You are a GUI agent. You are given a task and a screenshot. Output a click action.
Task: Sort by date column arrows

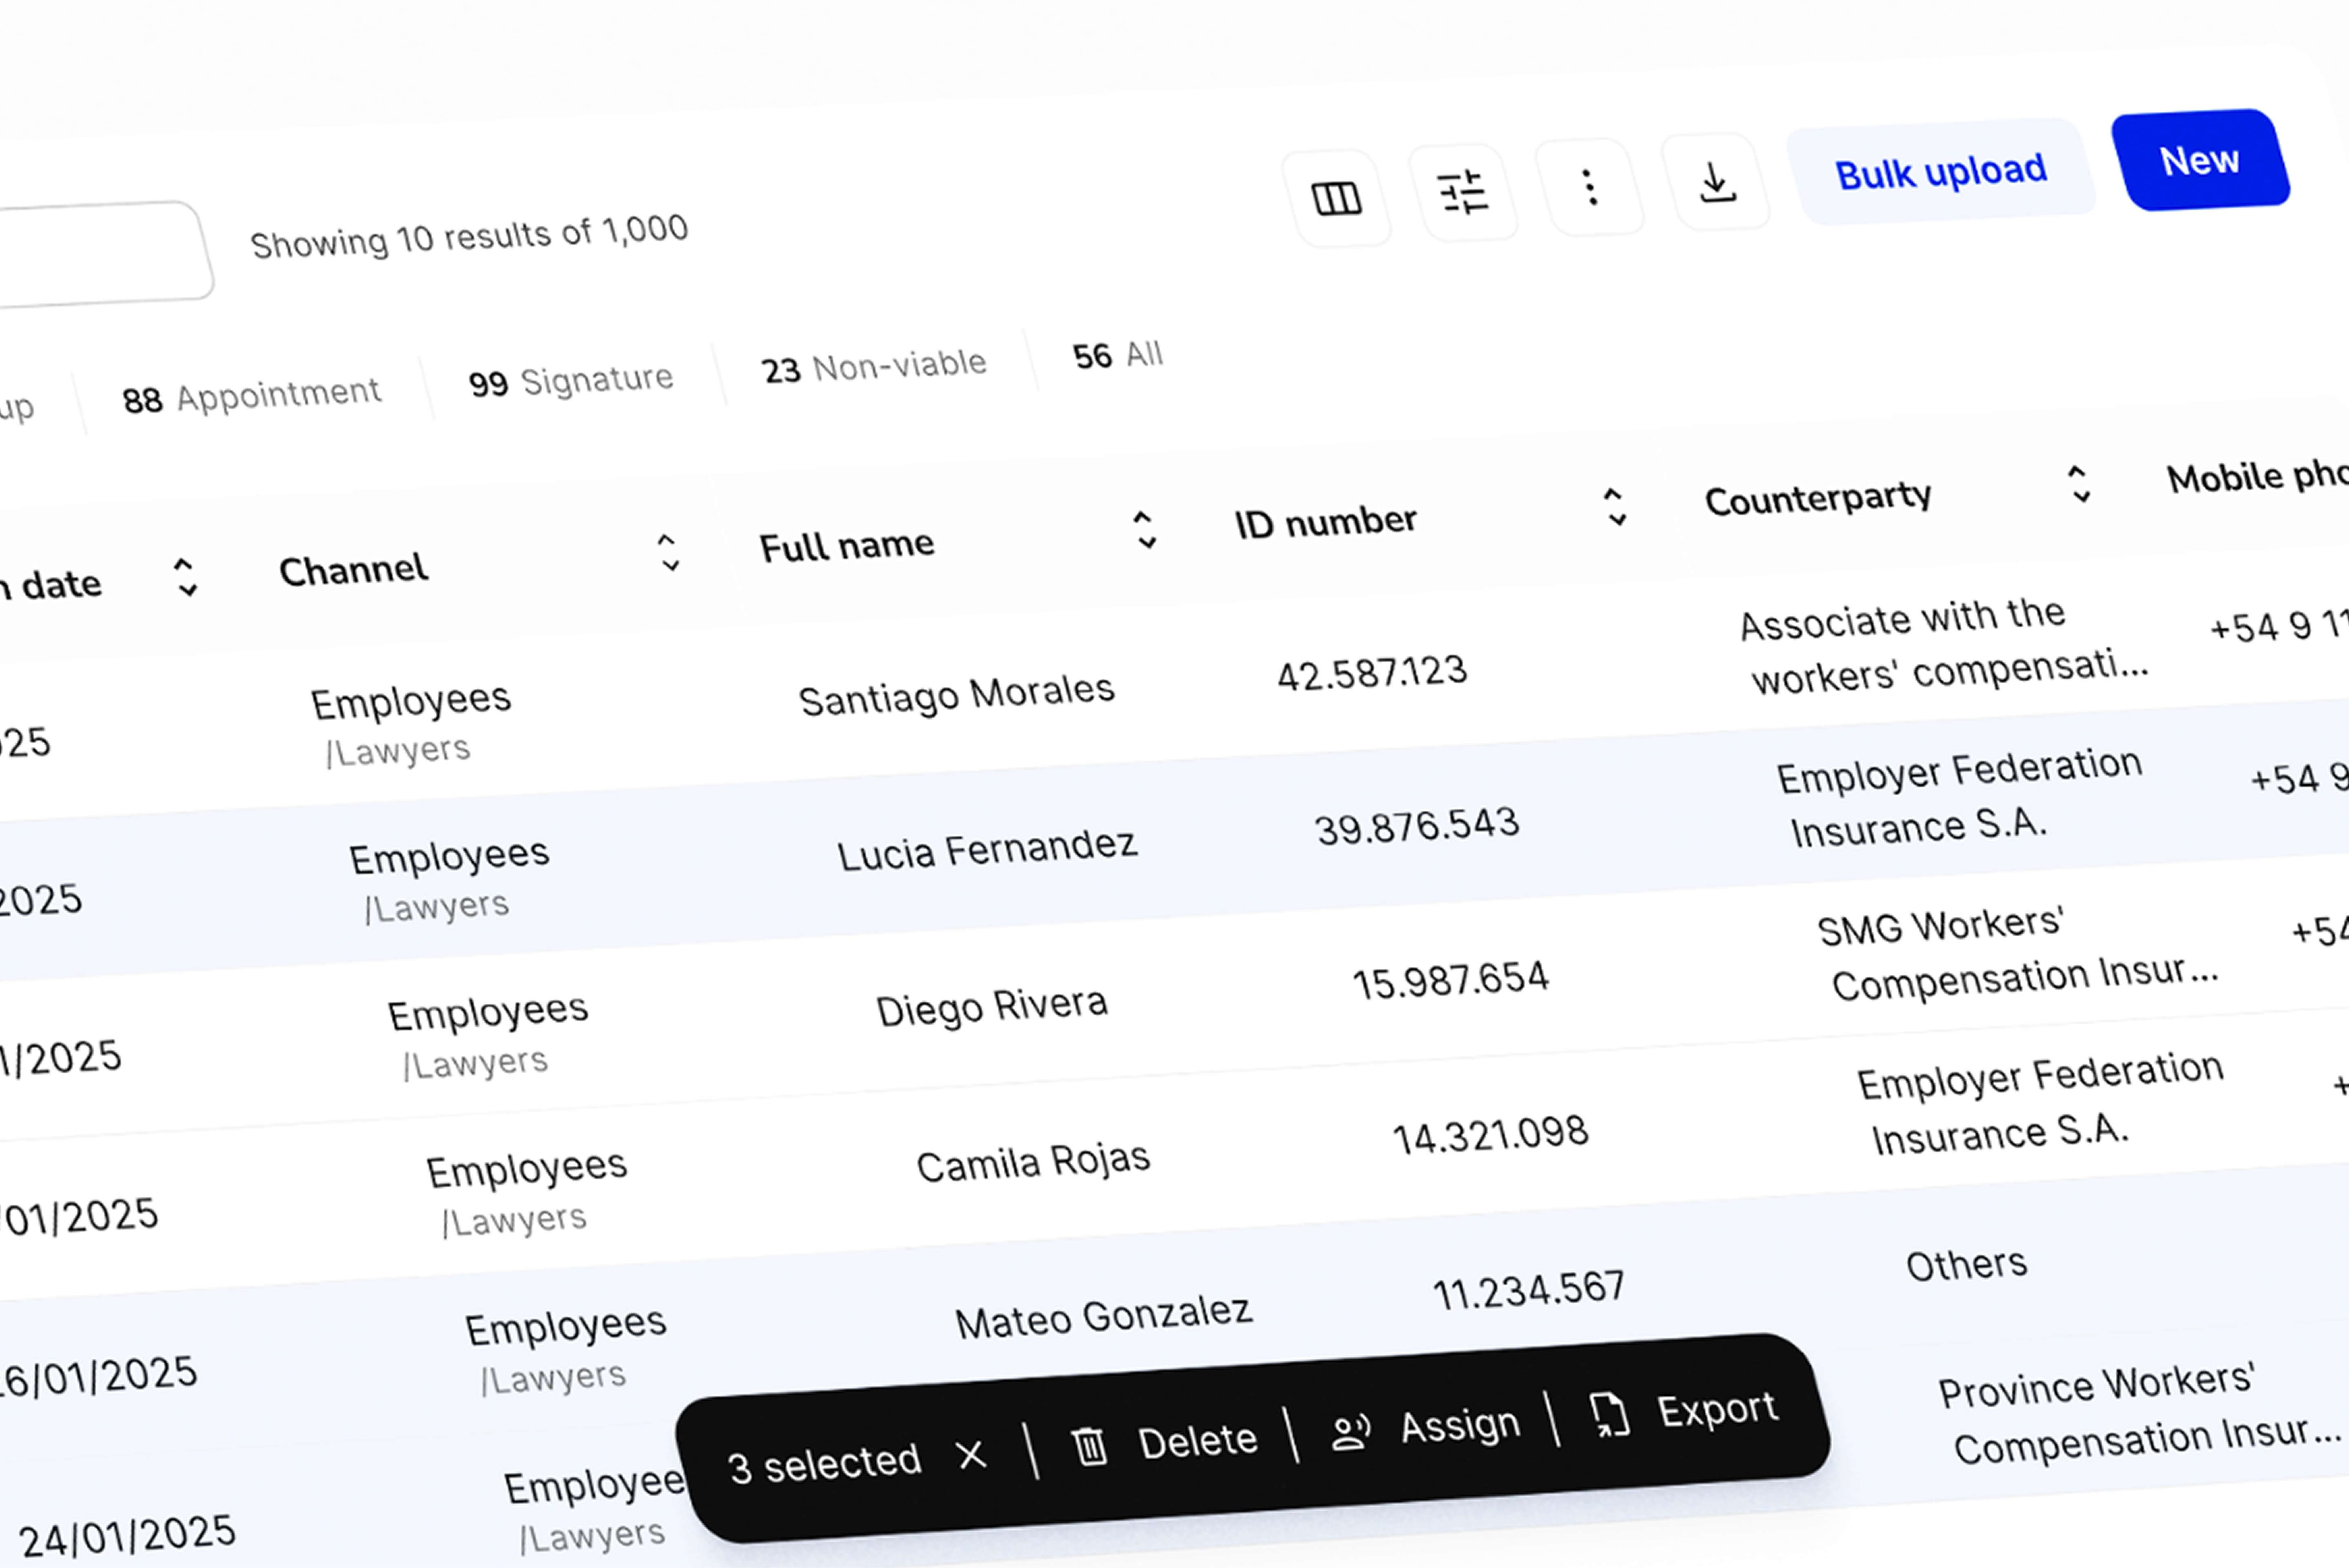186,577
